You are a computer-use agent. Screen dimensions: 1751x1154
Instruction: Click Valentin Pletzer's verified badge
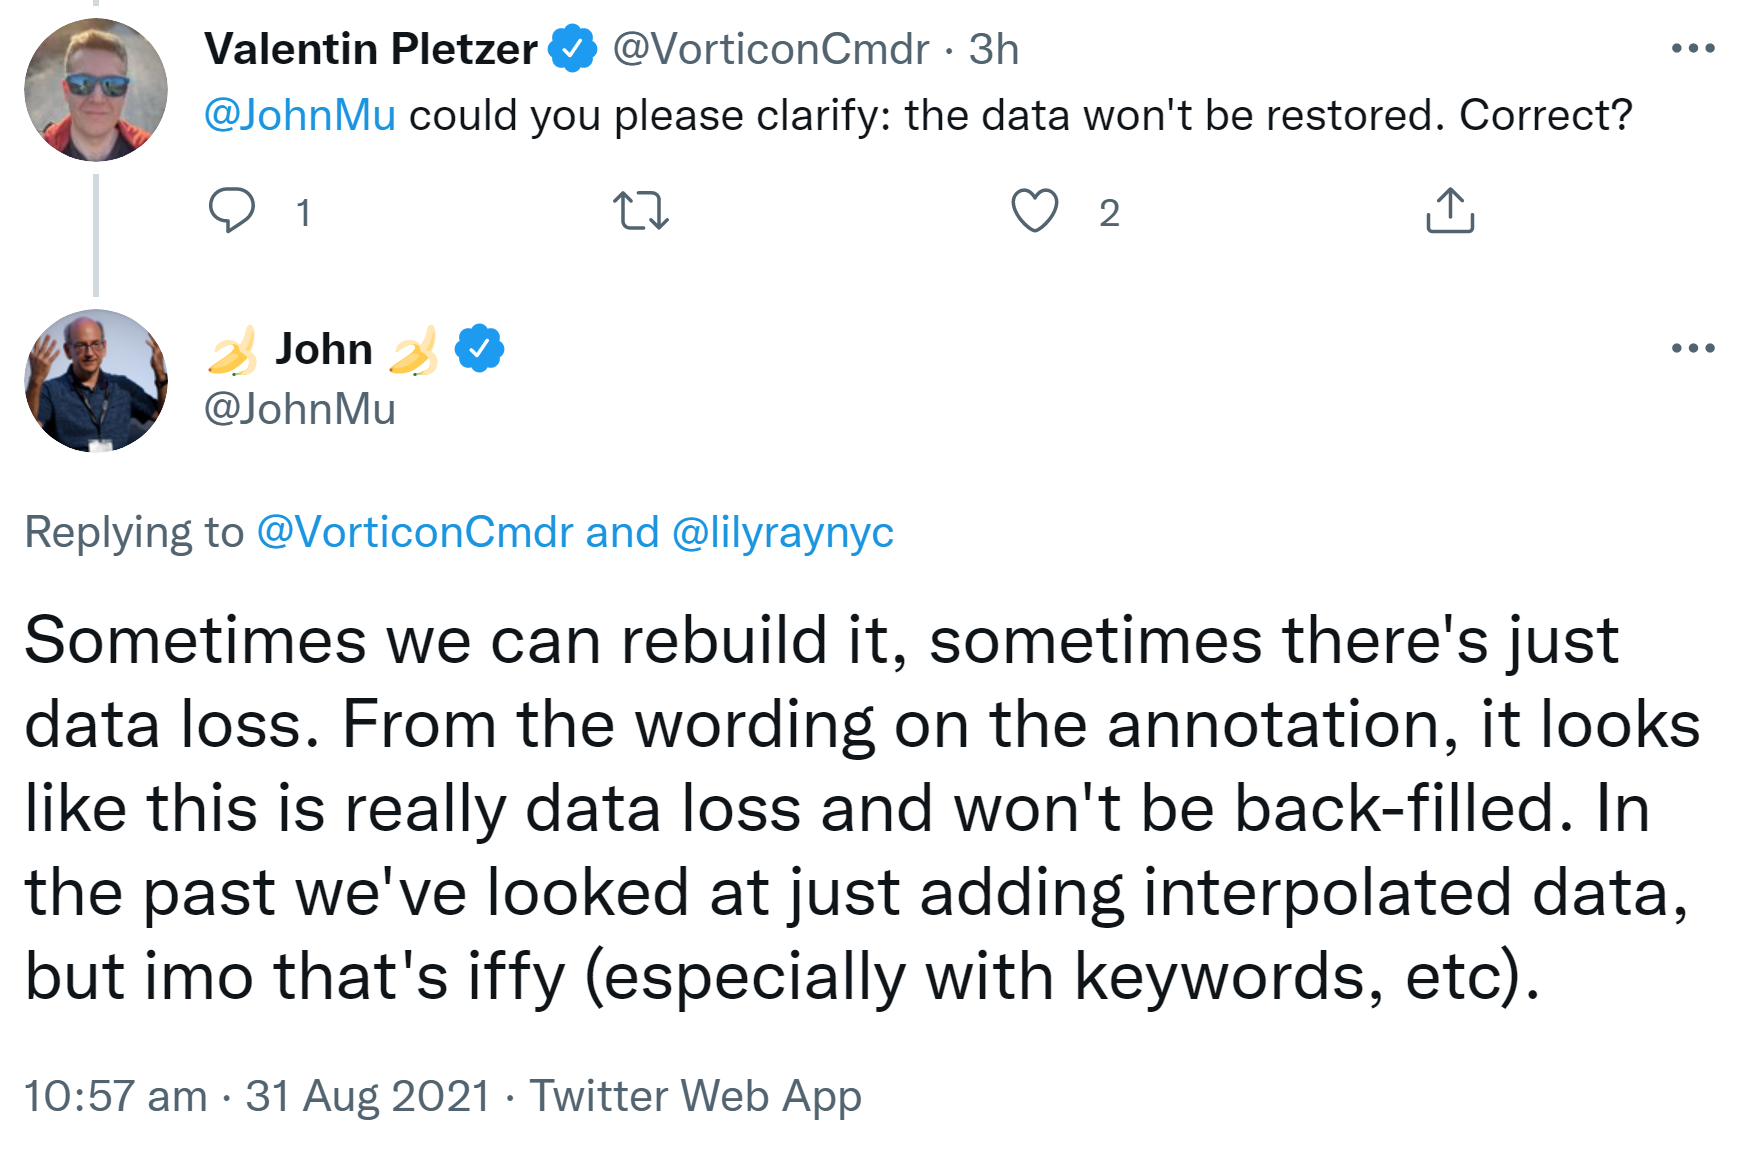click(572, 49)
